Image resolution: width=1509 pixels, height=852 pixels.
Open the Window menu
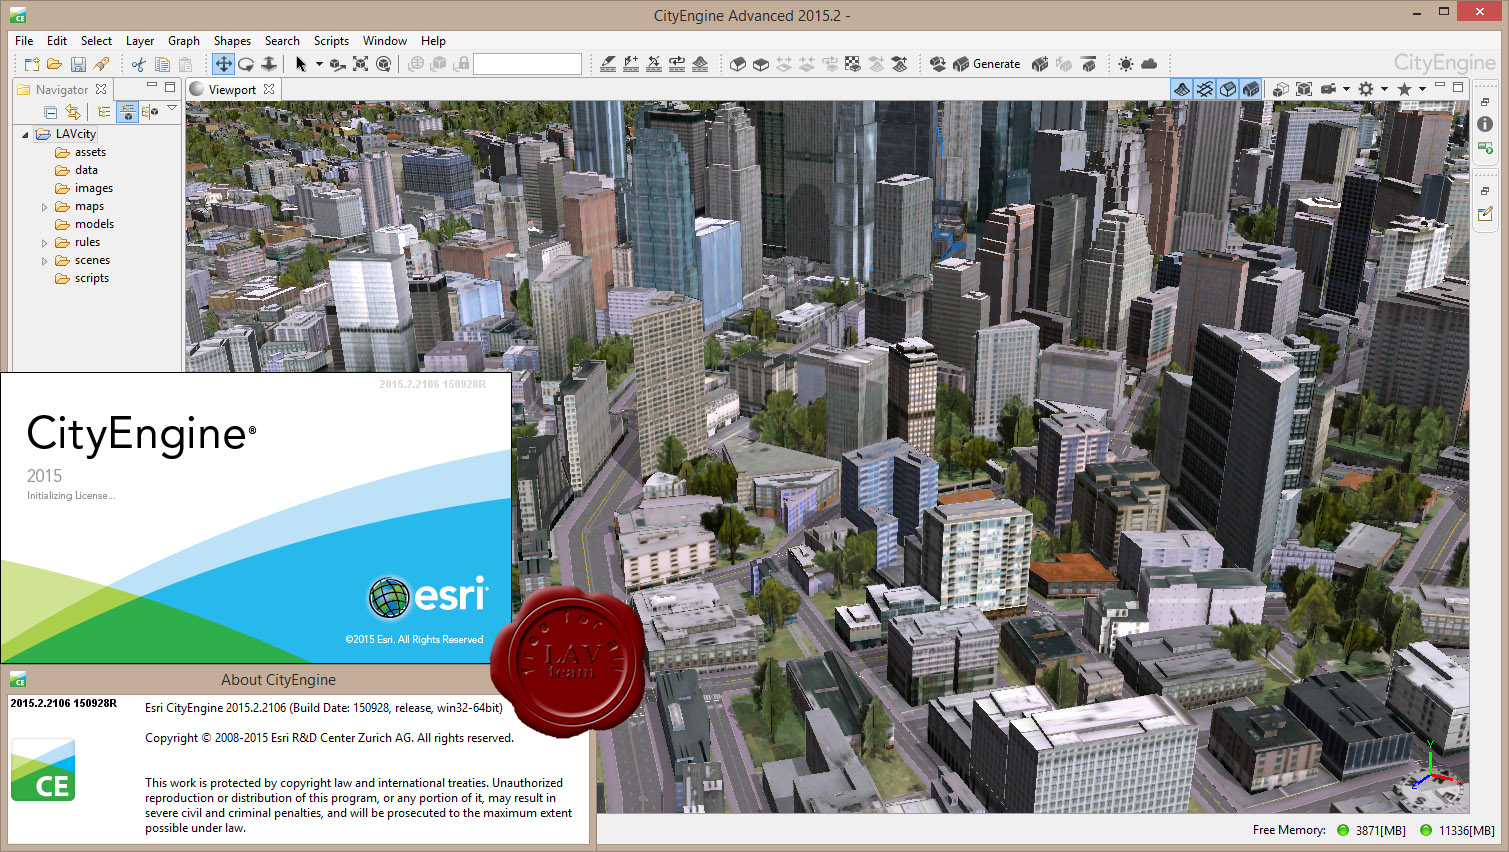(x=385, y=41)
